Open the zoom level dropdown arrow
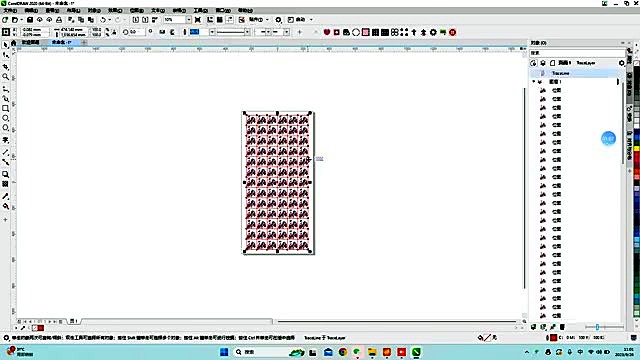Screen dimensions: 640x360 click(189, 20)
